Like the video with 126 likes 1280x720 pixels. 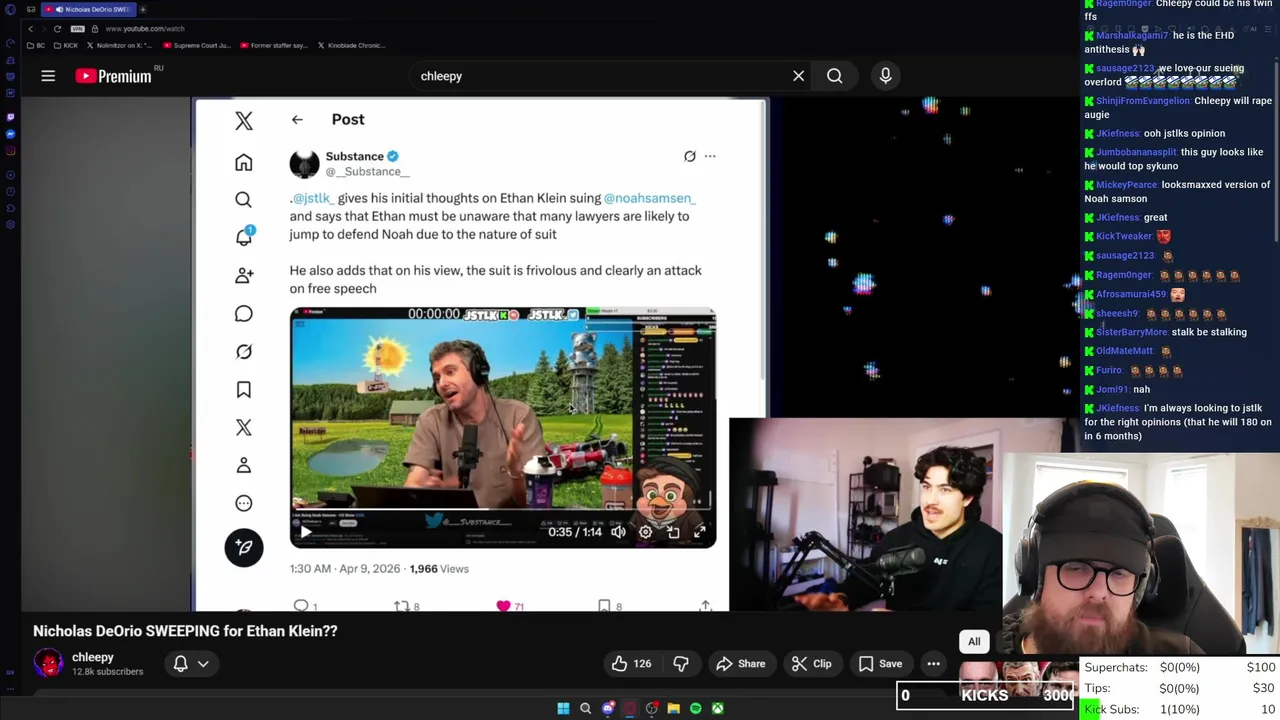coord(632,664)
